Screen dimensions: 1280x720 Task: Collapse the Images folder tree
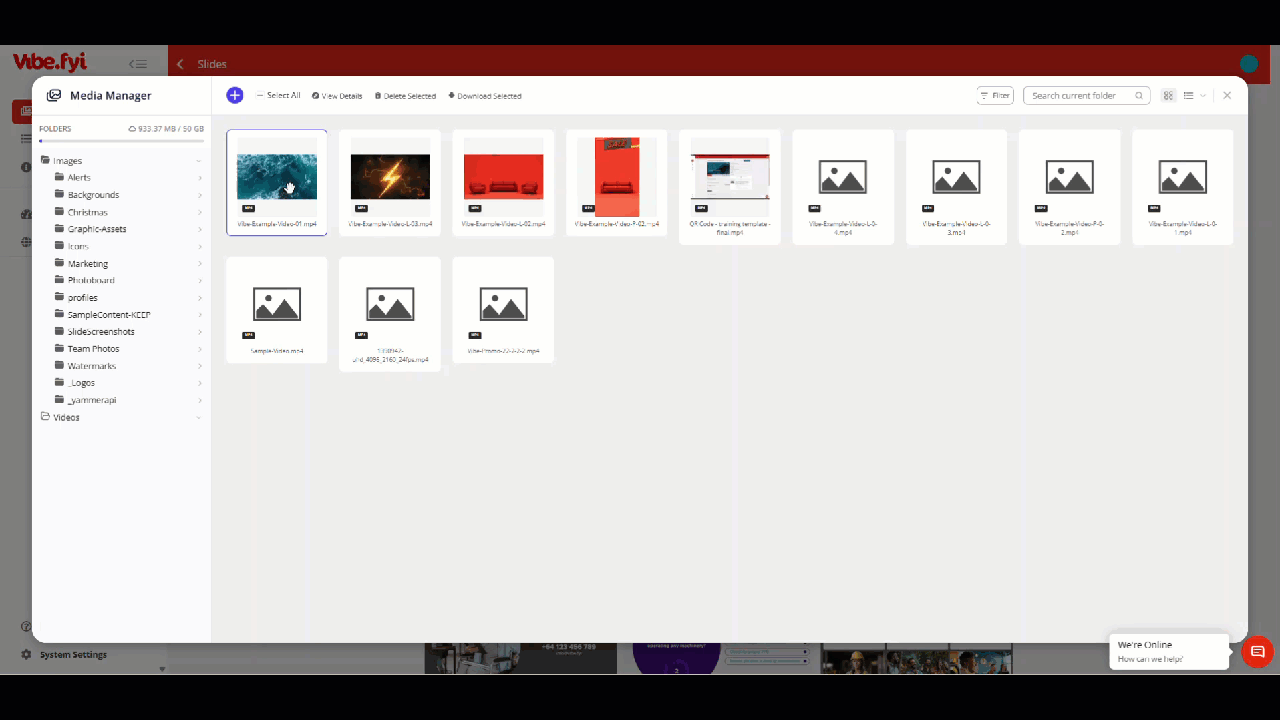(x=199, y=161)
